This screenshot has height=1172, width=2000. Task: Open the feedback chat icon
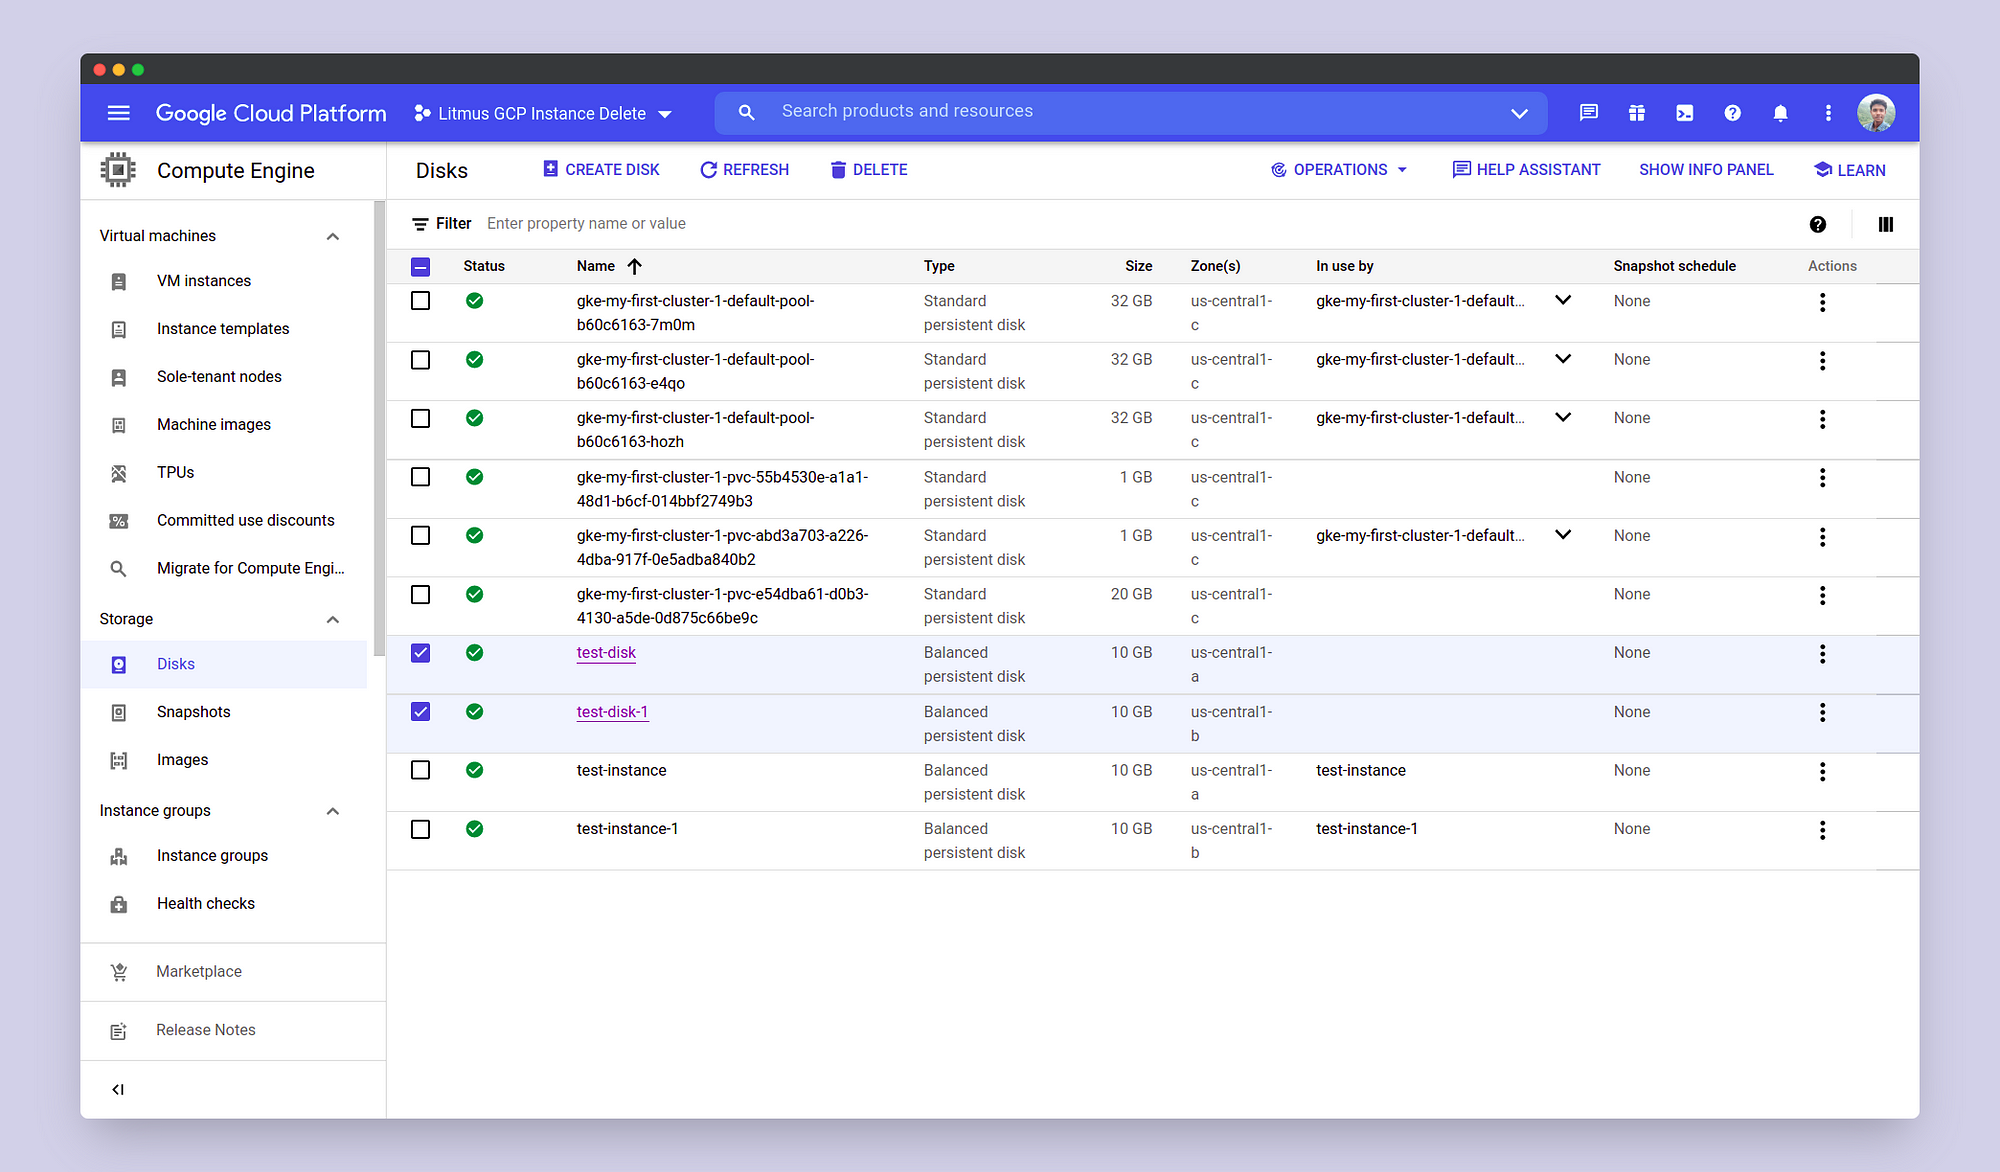(1588, 113)
